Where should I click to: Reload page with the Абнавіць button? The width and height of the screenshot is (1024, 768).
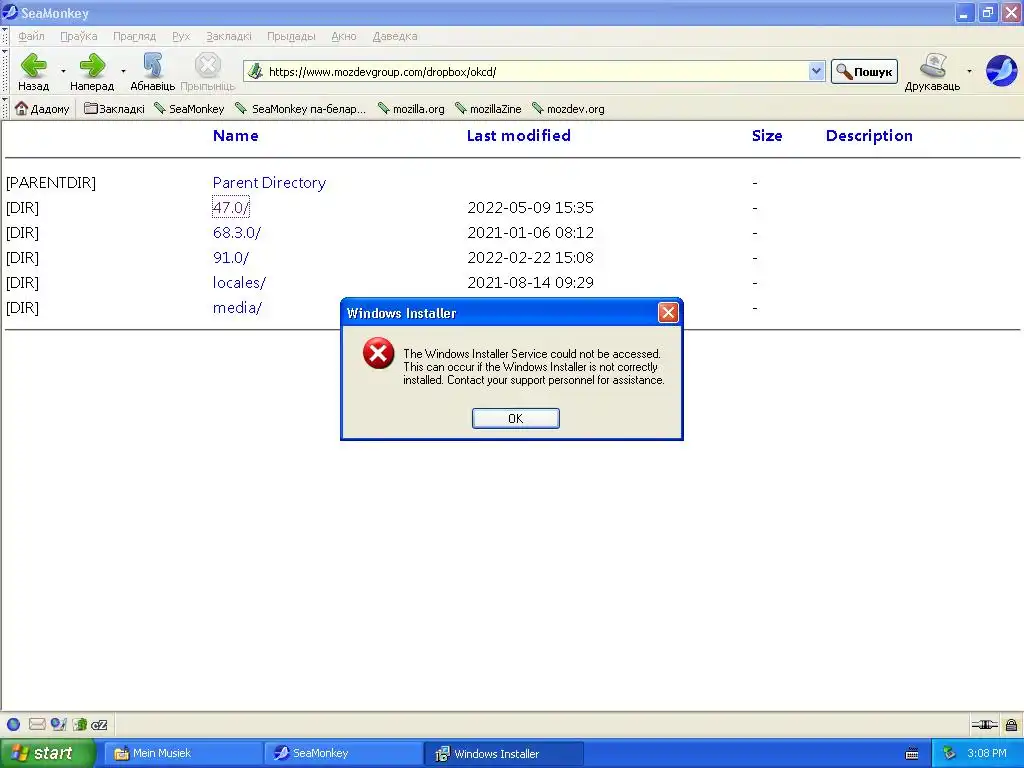[x=152, y=71]
